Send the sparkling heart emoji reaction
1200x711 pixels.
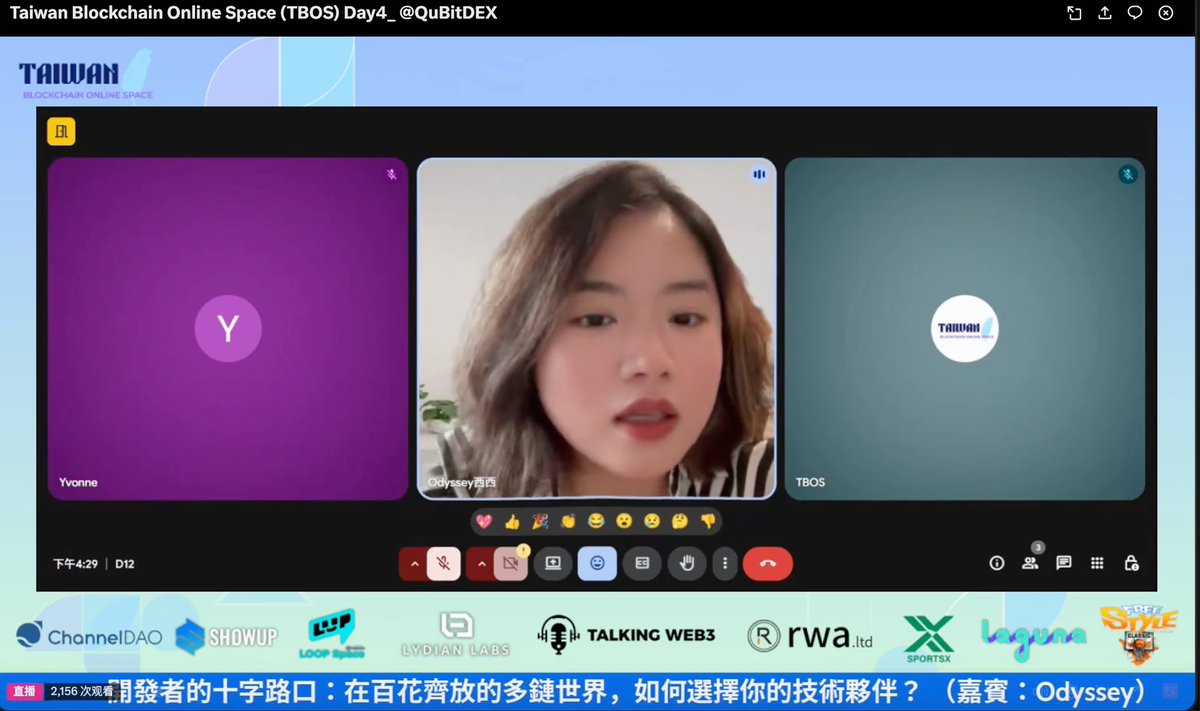click(x=484, y=521)
